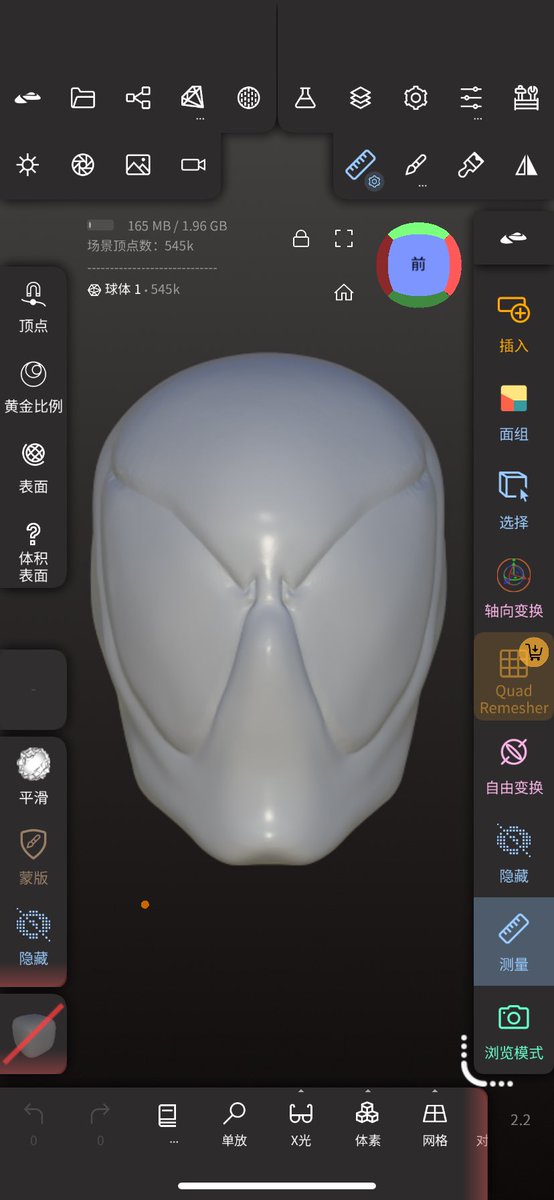Open the camera settings icon
Screen dimensions: 554x1200
pyautogui.click(x=193, y=165)
